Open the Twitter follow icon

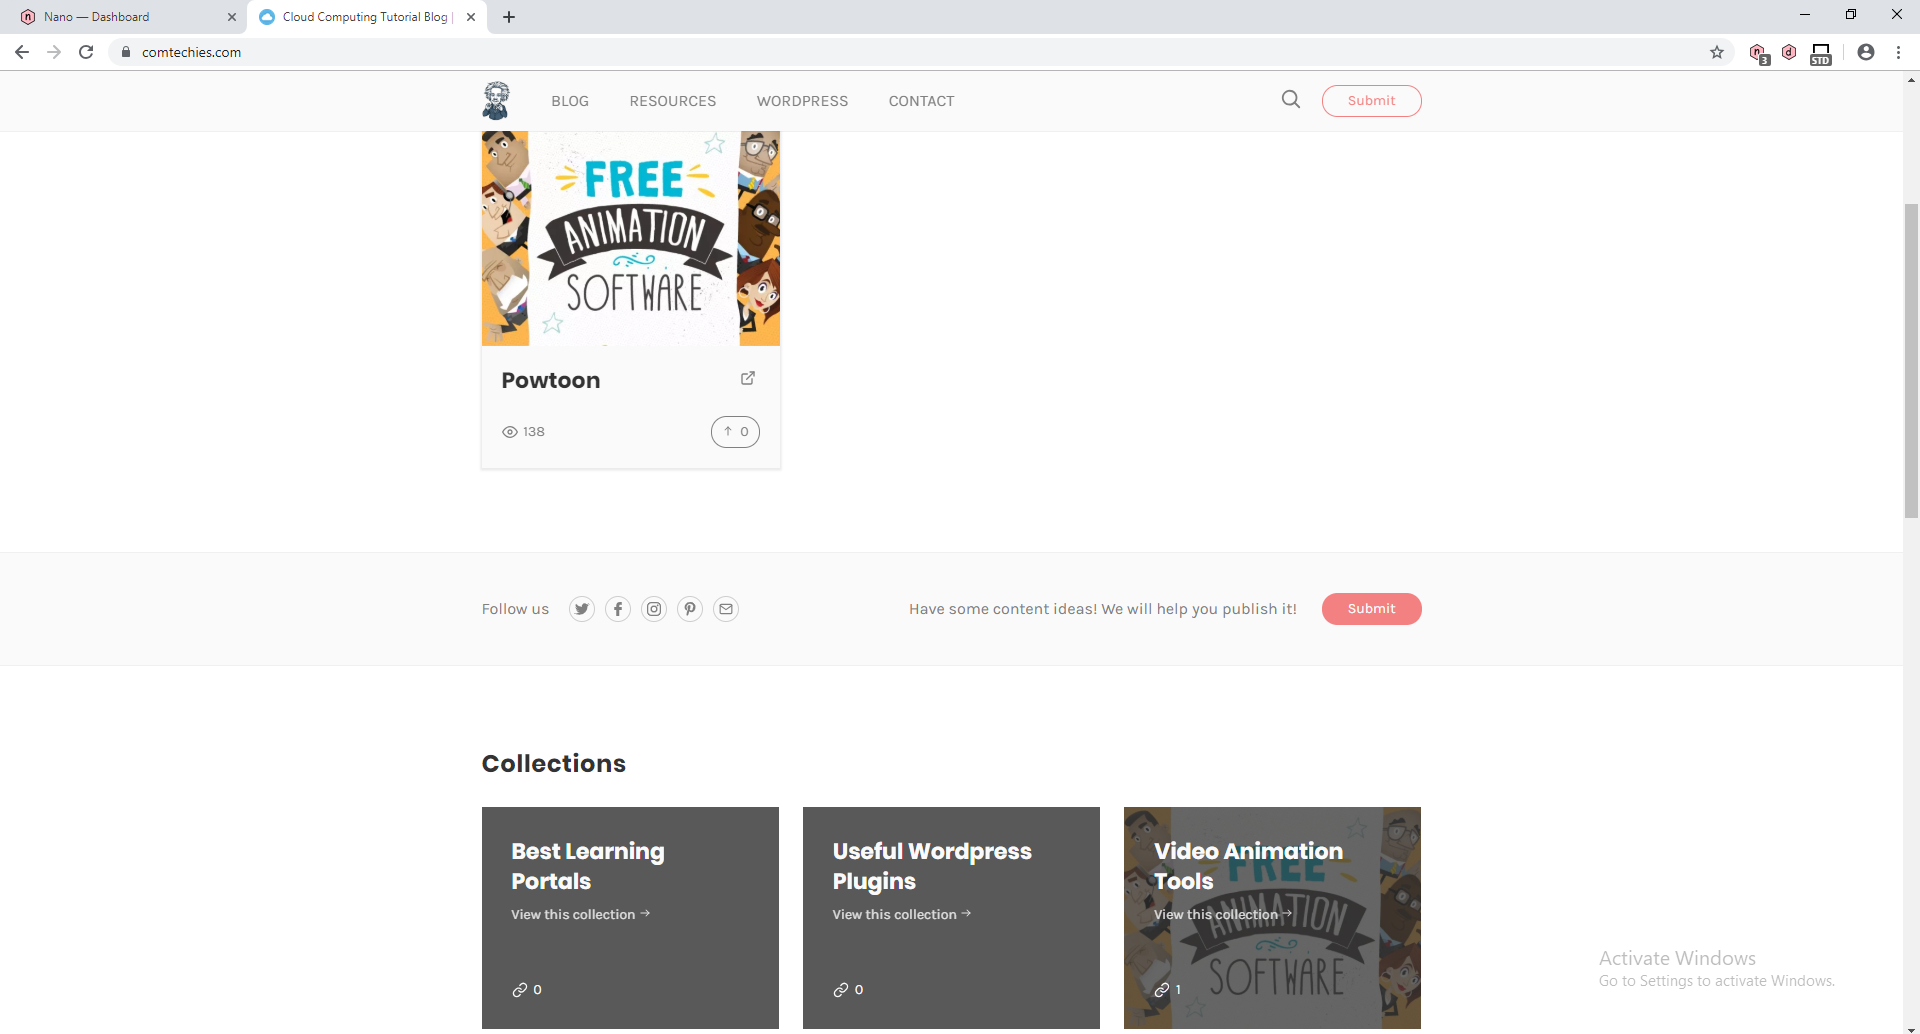point(581,608)
